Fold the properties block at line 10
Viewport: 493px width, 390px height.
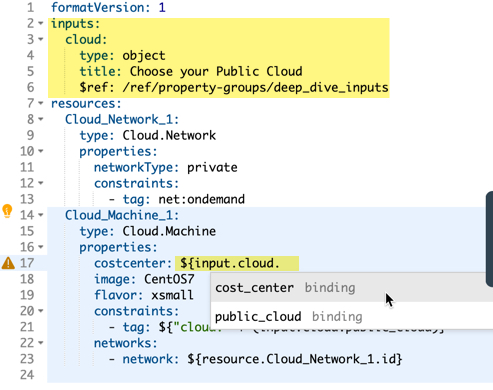[41, 151]
